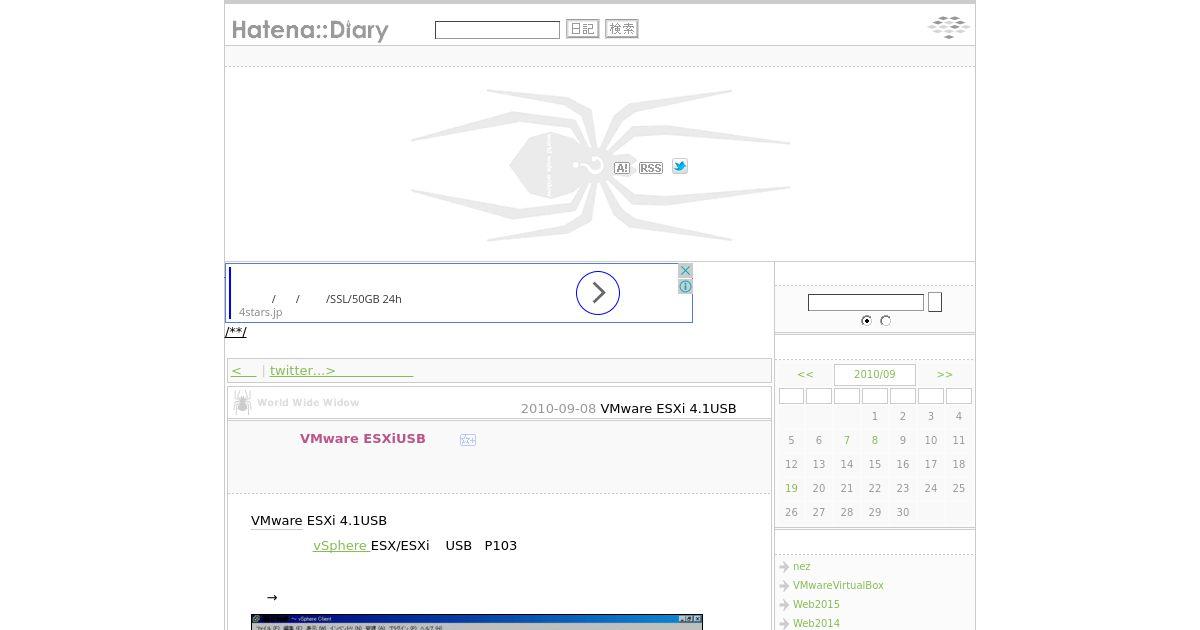Click arrow bullet icon beside VMwareVirtualBox
This screenshot has width=1200, height=630.
[x=784, y=586]
